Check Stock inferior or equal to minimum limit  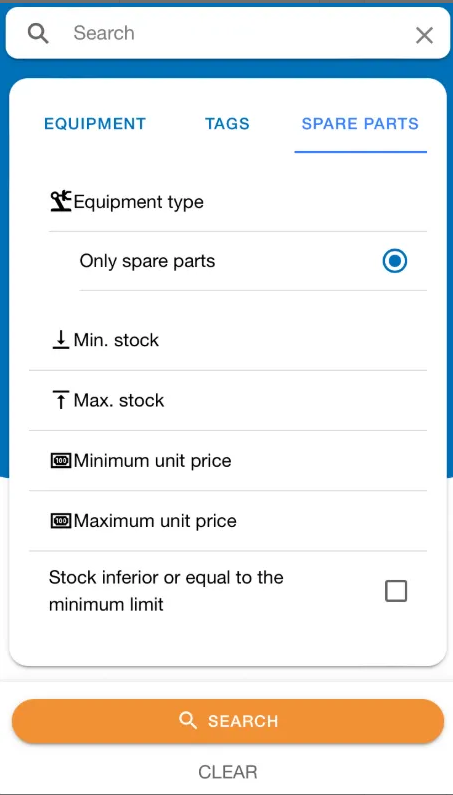pyautogui.click(x=396, y=591)
